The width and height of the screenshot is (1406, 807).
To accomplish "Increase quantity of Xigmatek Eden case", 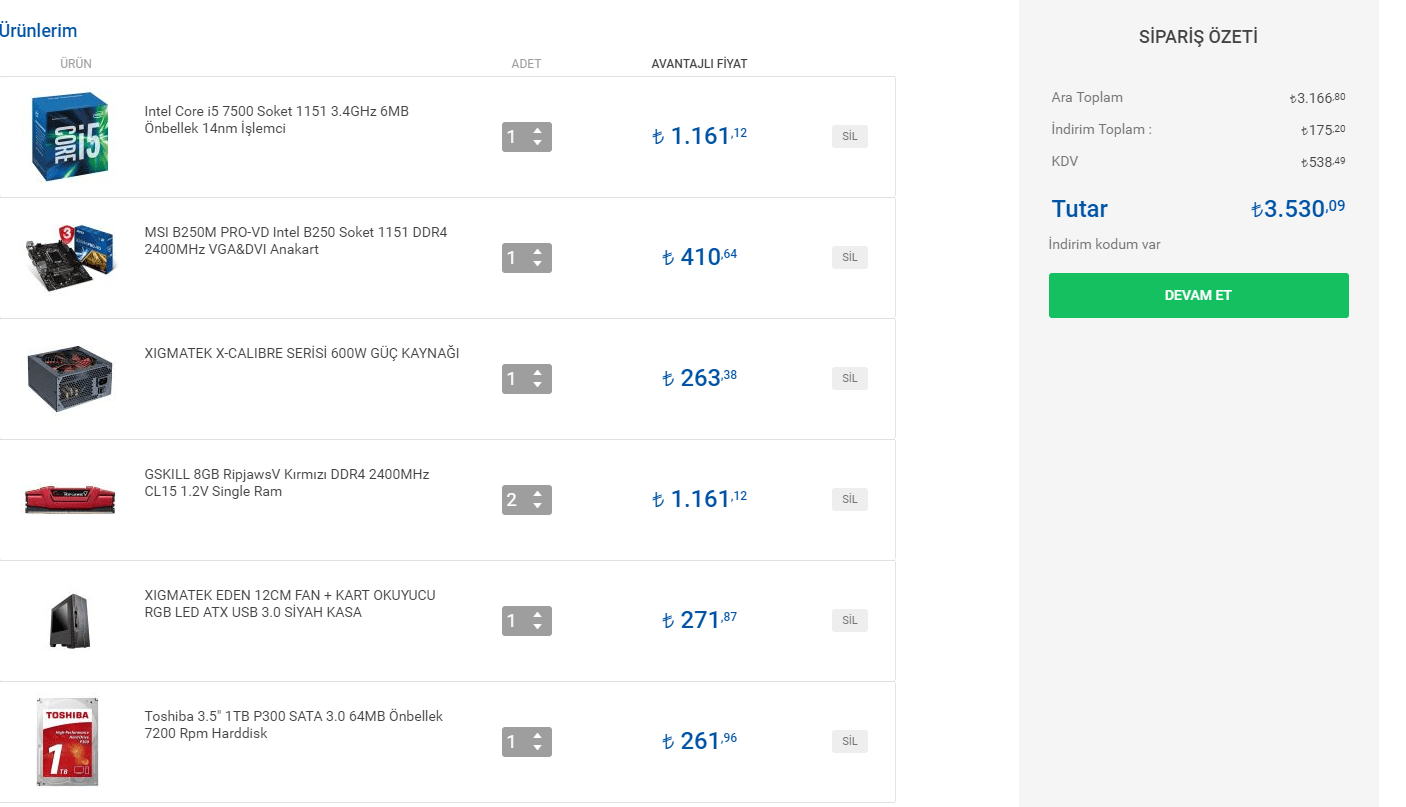I will [538, 615].
